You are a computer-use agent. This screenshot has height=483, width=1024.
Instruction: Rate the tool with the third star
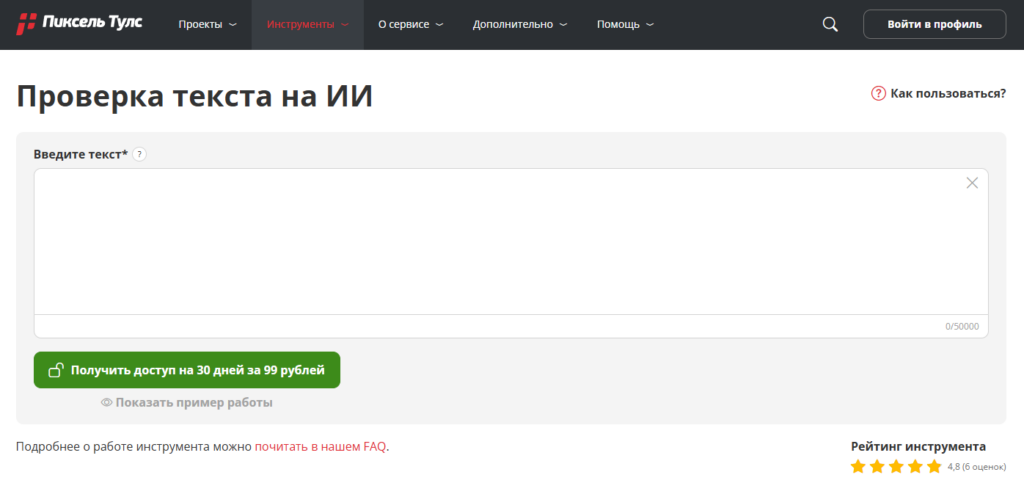(896, 467)
